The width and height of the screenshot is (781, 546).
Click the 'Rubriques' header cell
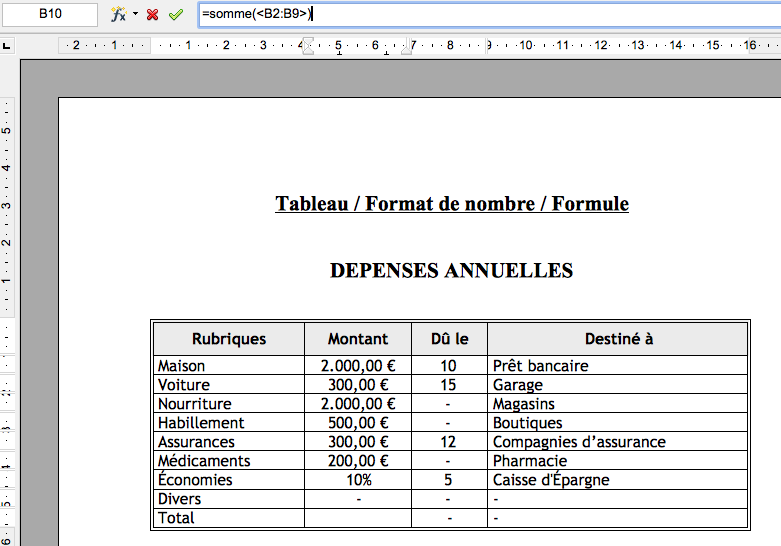tap(229, 339)
